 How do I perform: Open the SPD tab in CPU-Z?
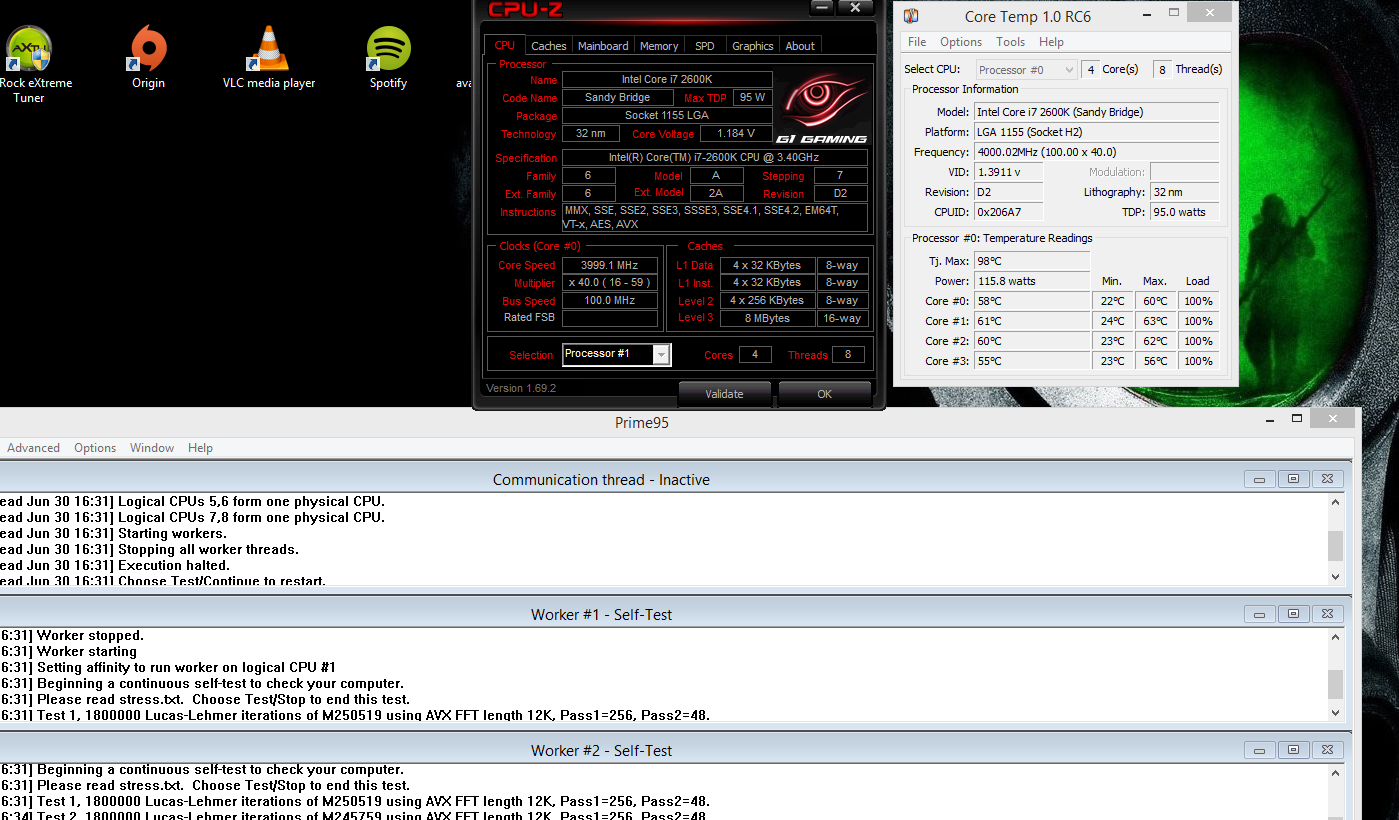705,46
